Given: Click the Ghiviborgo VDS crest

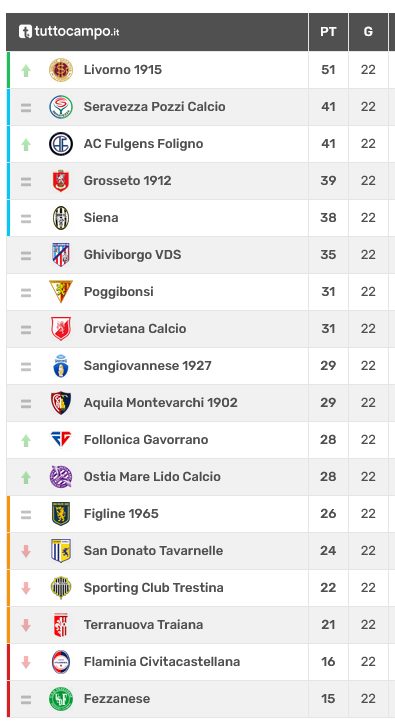Looking at the screenshot, I should 61,255.
